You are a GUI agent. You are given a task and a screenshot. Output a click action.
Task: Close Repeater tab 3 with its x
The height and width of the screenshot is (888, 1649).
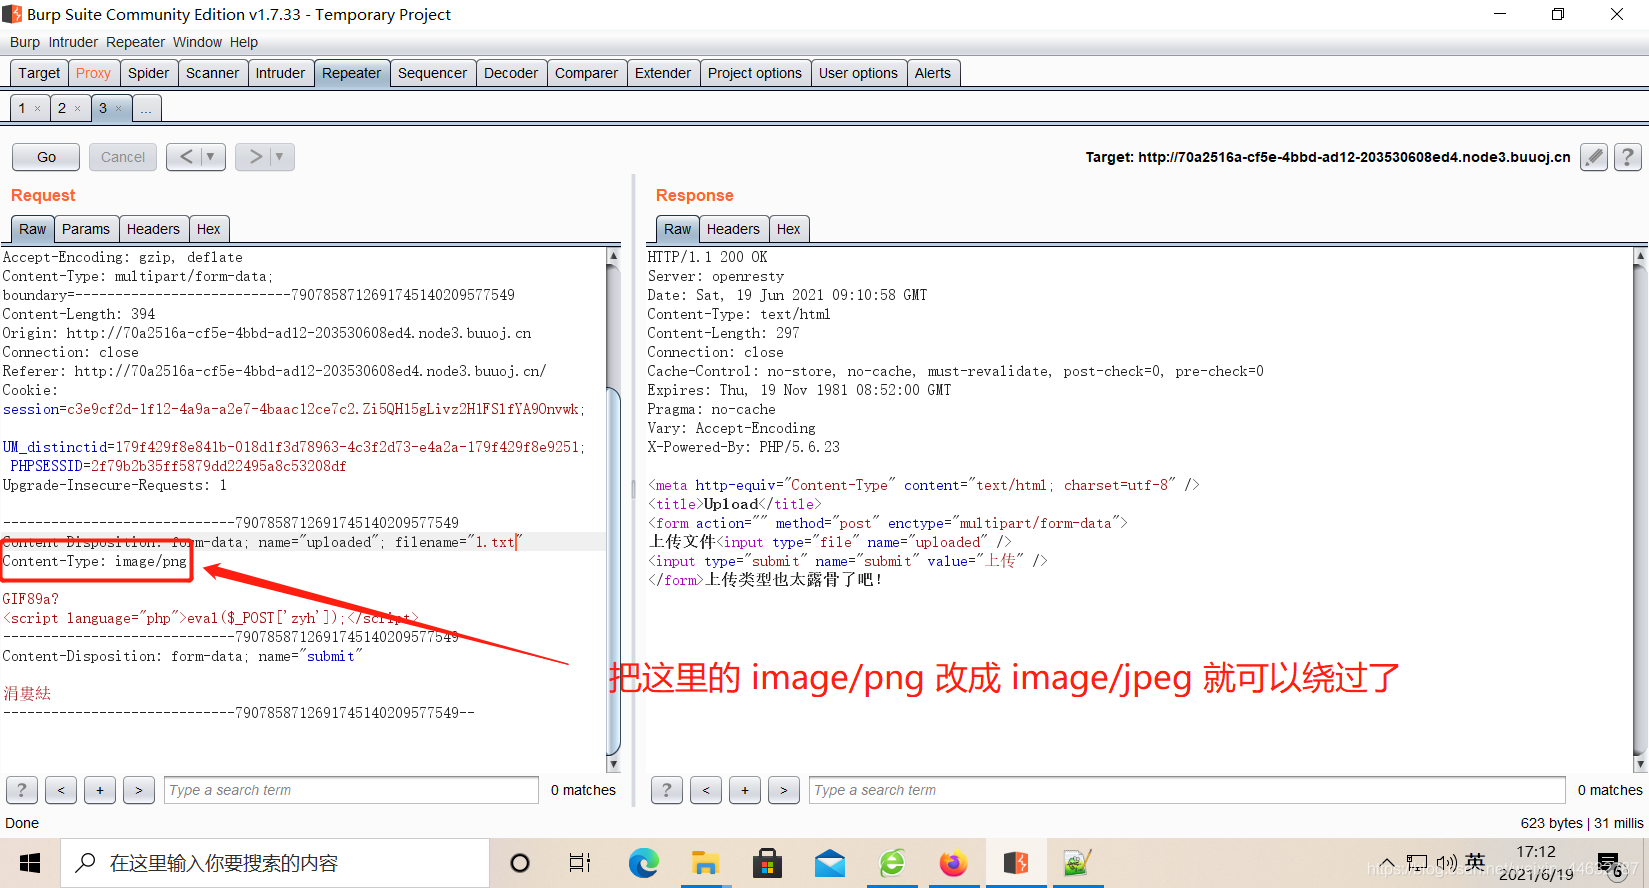[x=118, y=109]
